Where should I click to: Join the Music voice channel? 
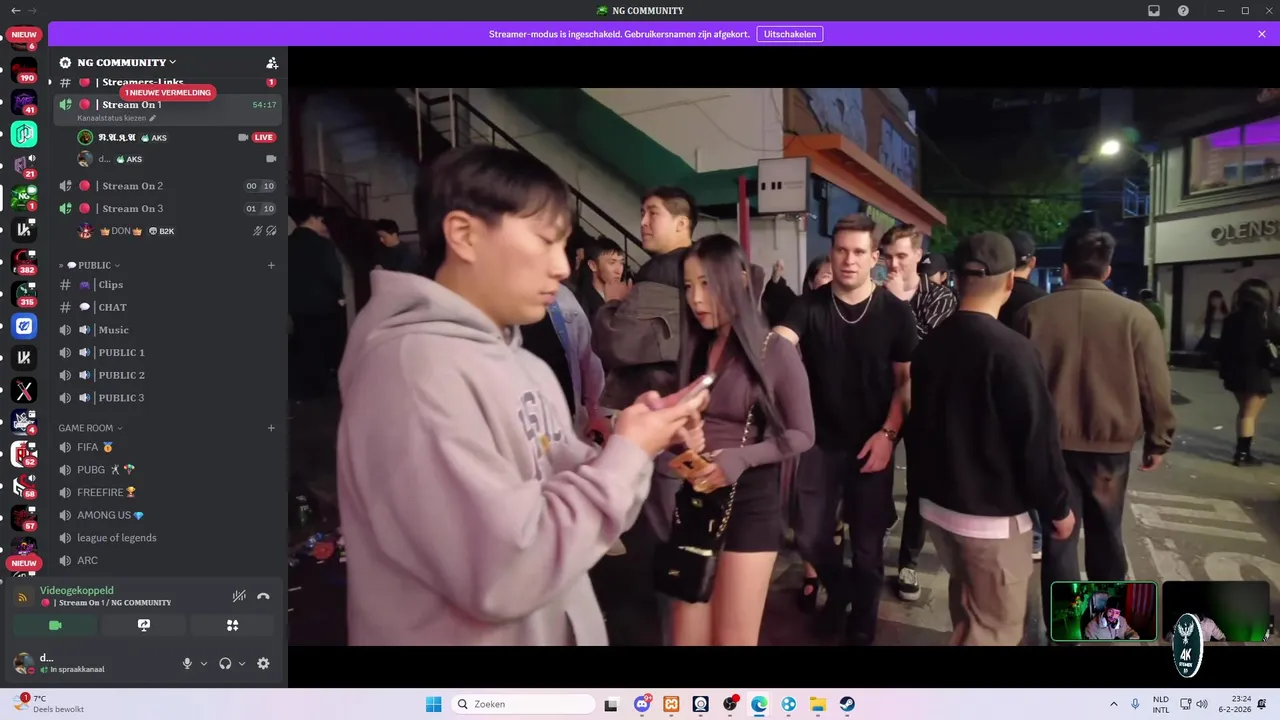click(167, 330)
